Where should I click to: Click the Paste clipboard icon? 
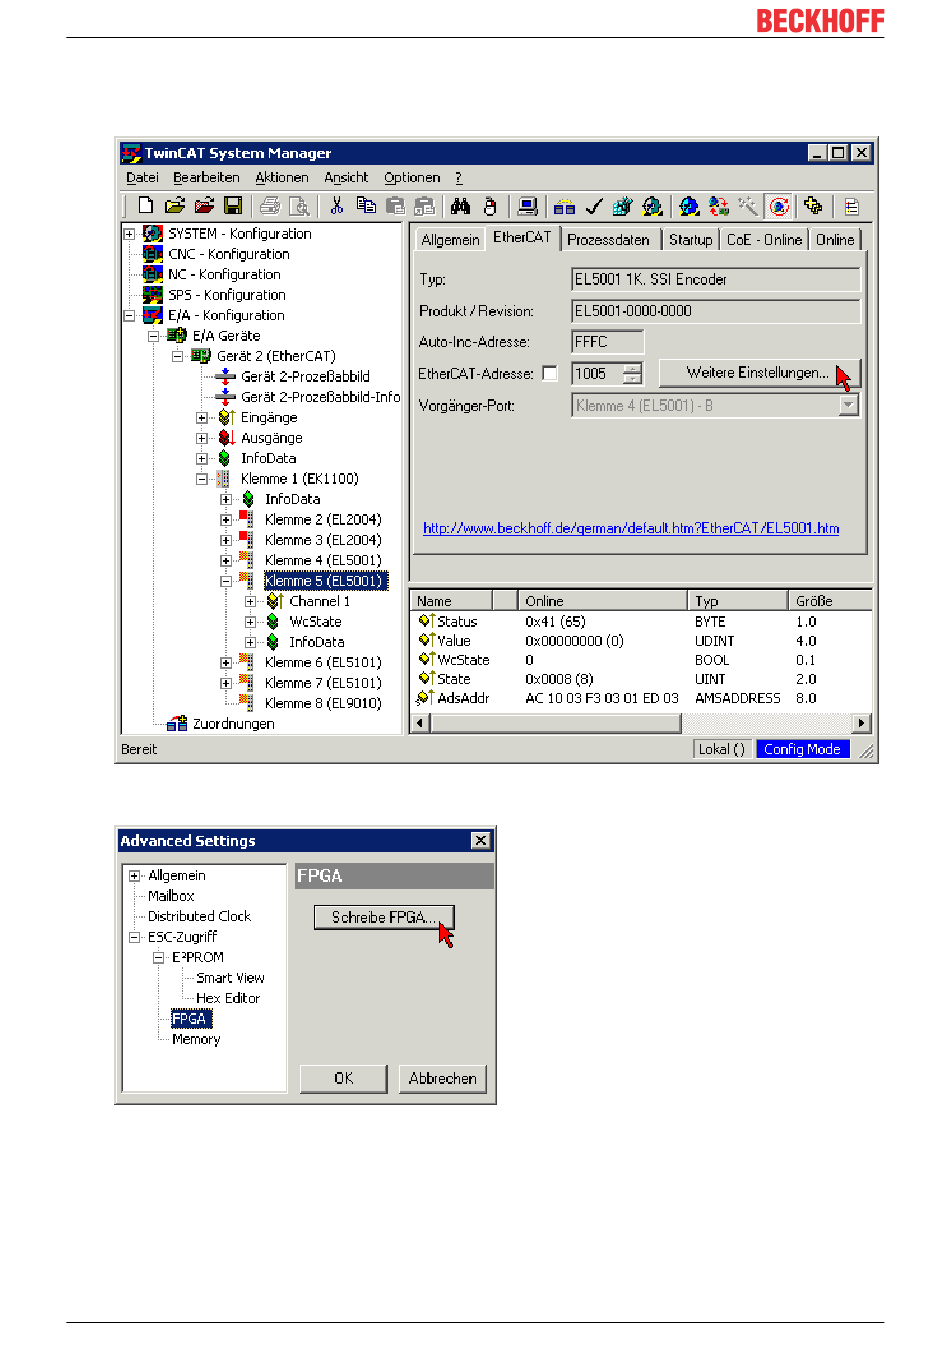(396, 206)
